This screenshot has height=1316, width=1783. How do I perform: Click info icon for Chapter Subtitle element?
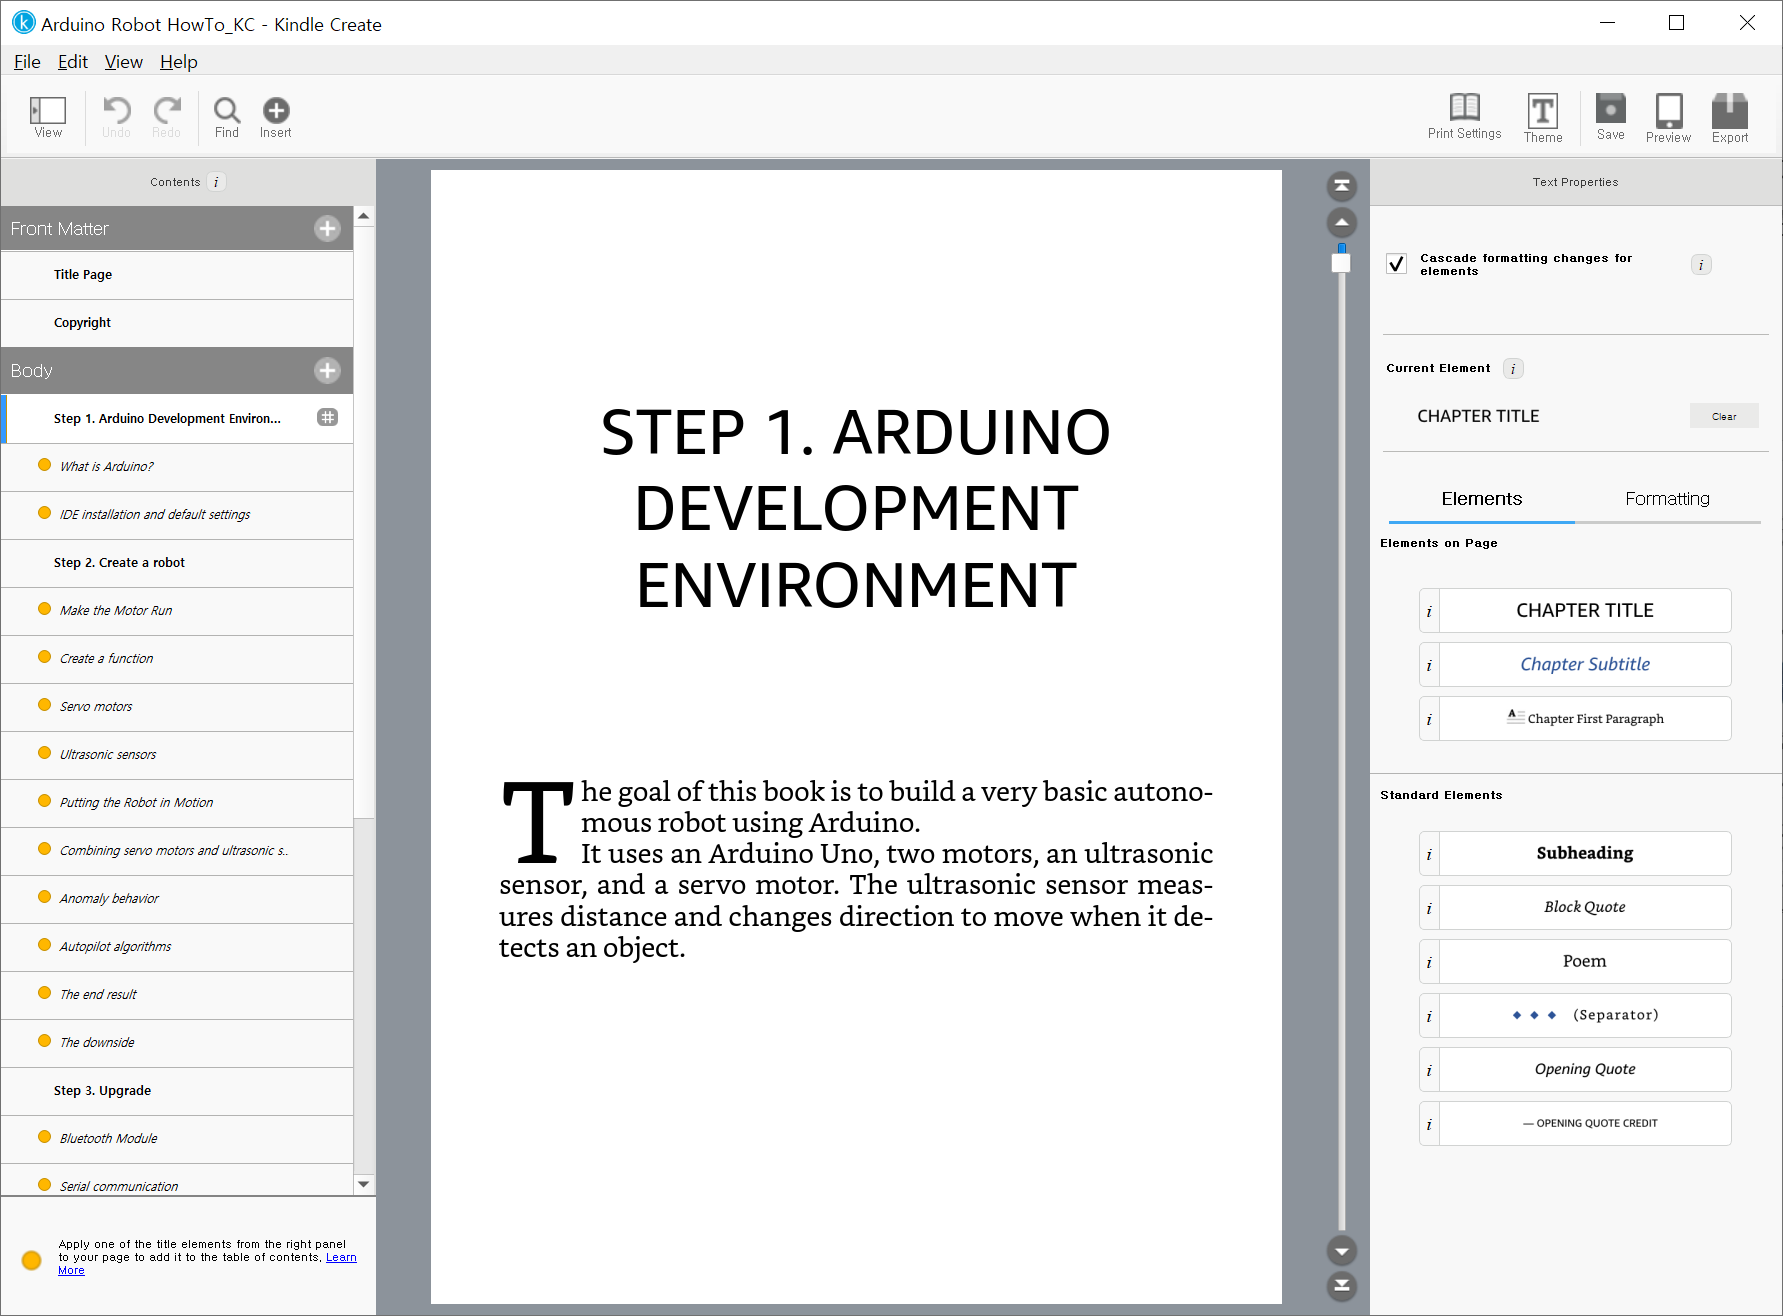coord(1429,665)
